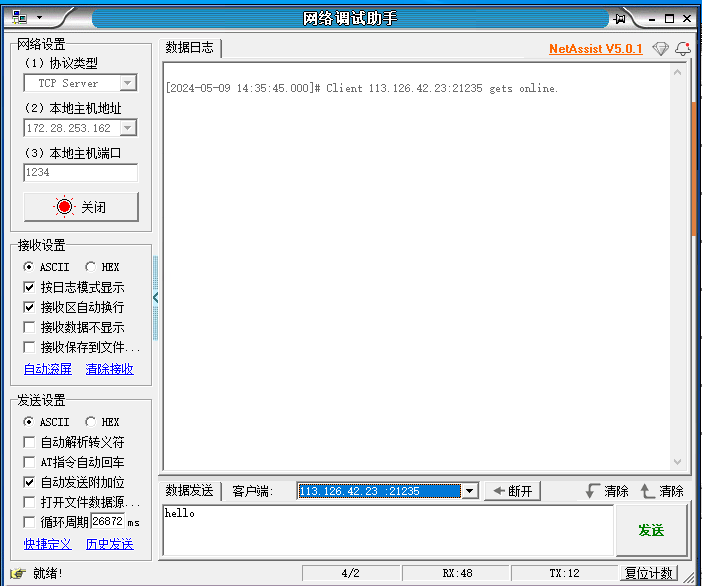This screenshot has width=702, height=586.
Task: Open the notification bell icon
Action: [683, 48]
